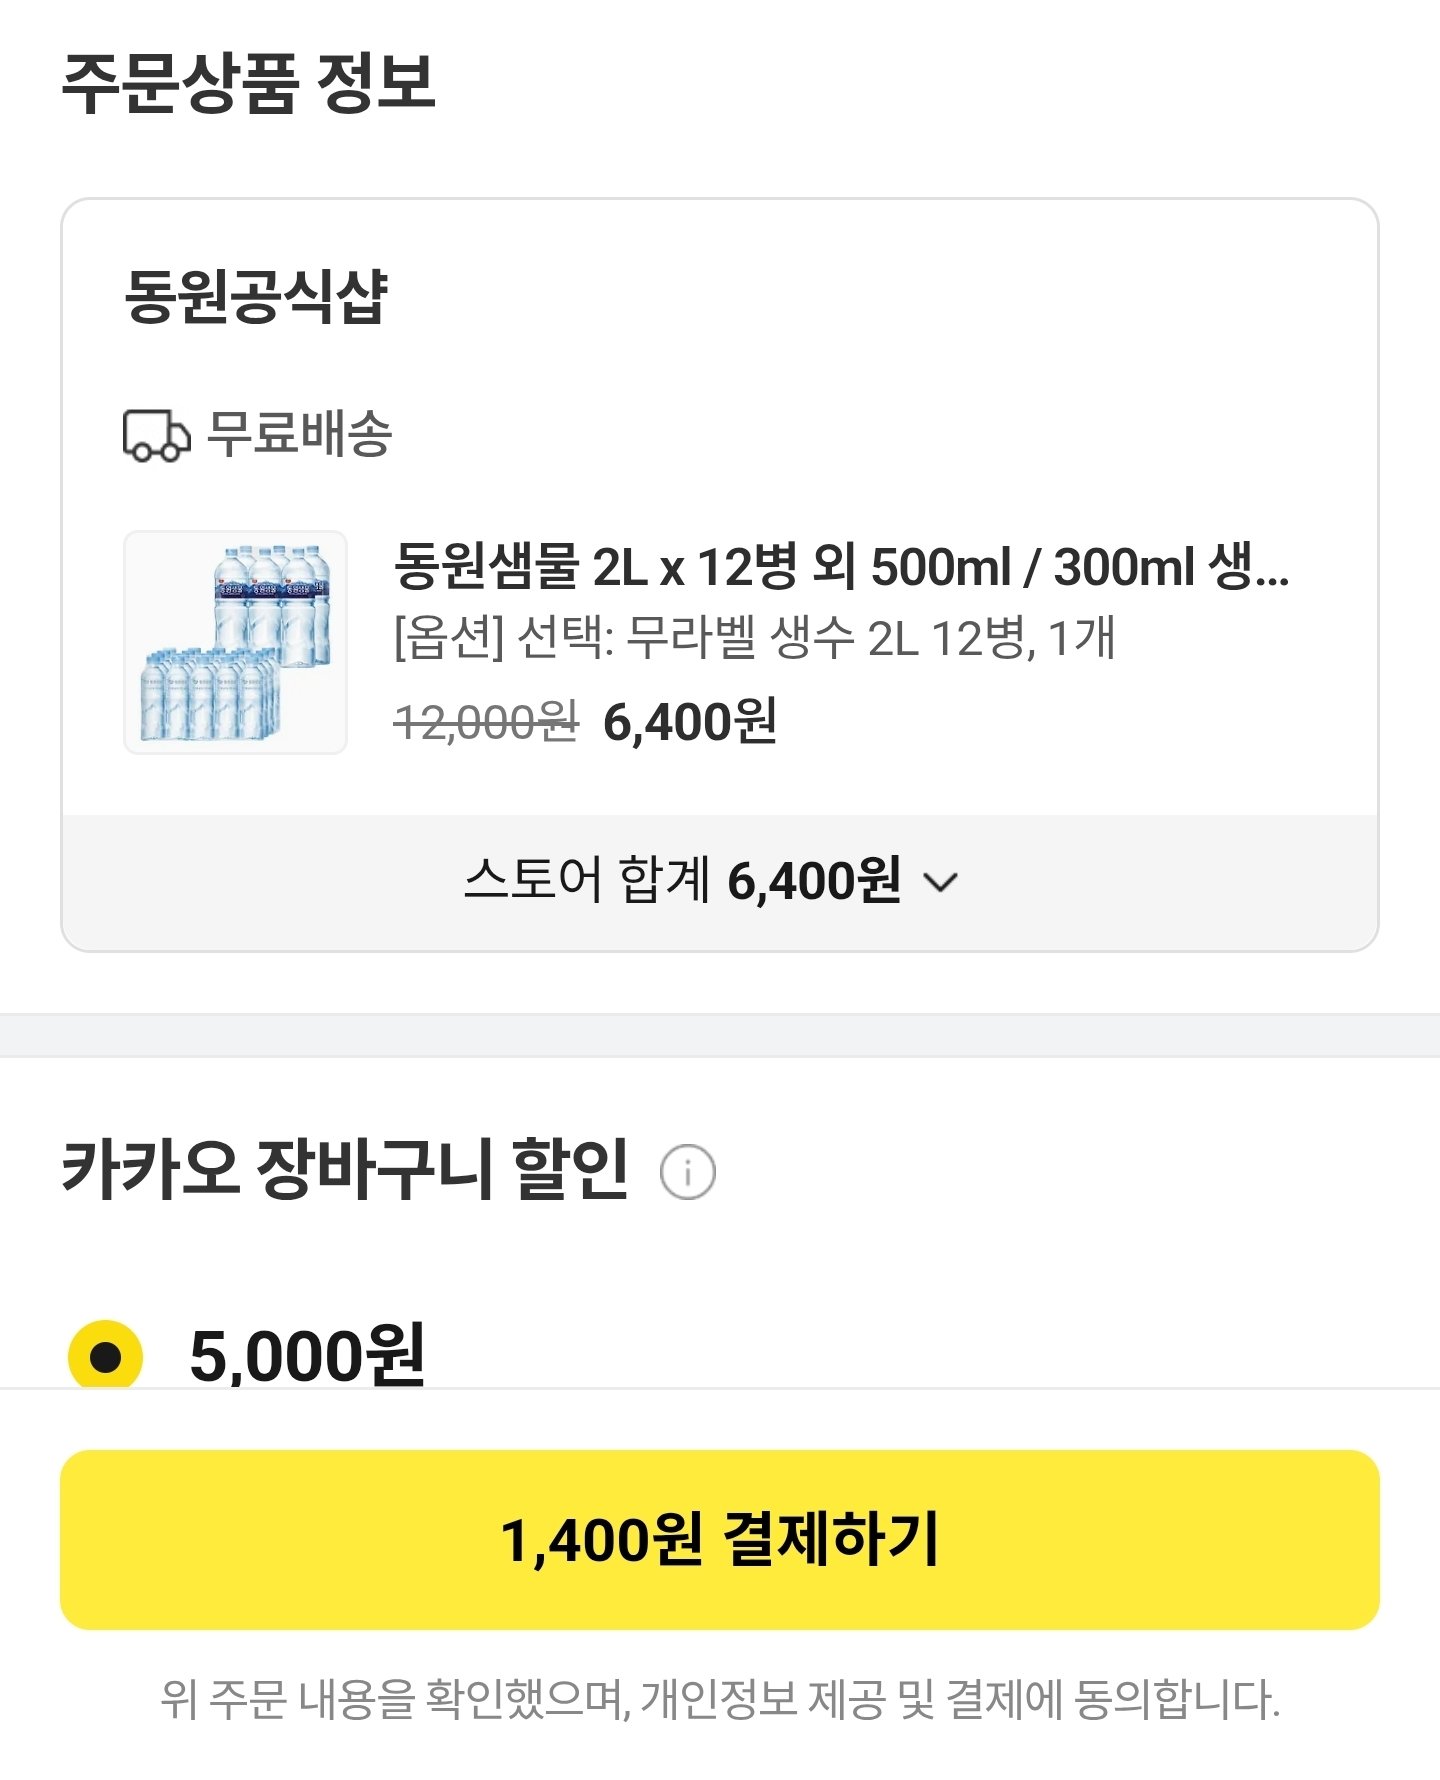The width and height of the screenshot is (1440, 1780).
Task: Tap the [옵션] tag in the option line
Action: 449,638
